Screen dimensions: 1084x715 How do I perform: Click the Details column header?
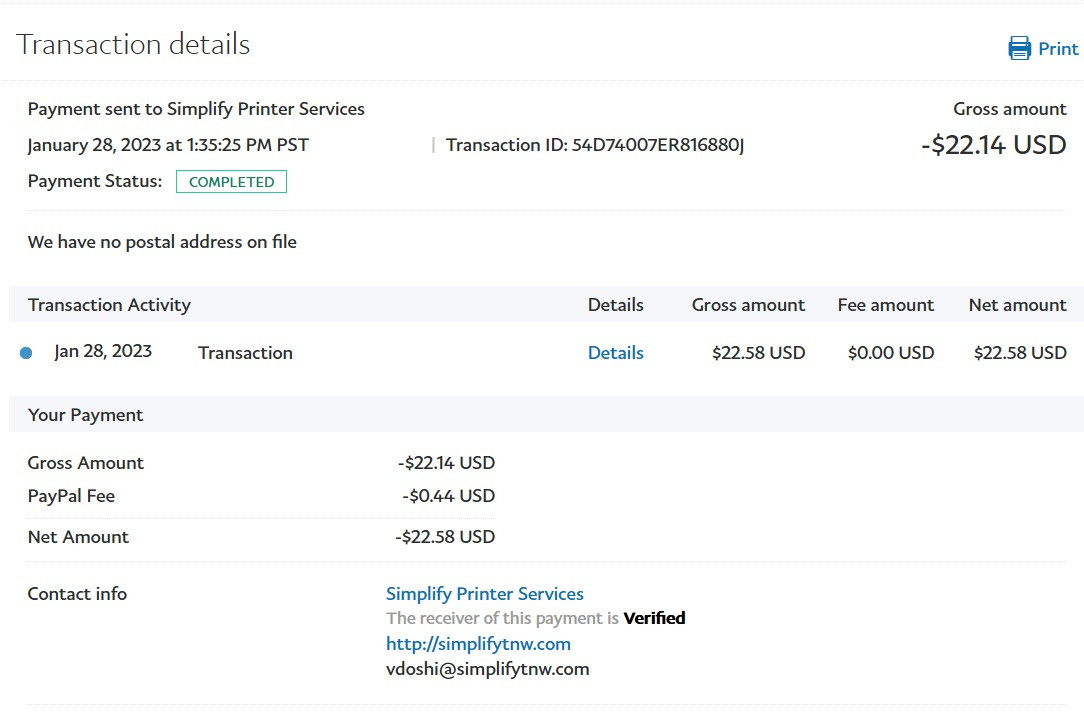(615, 305)
